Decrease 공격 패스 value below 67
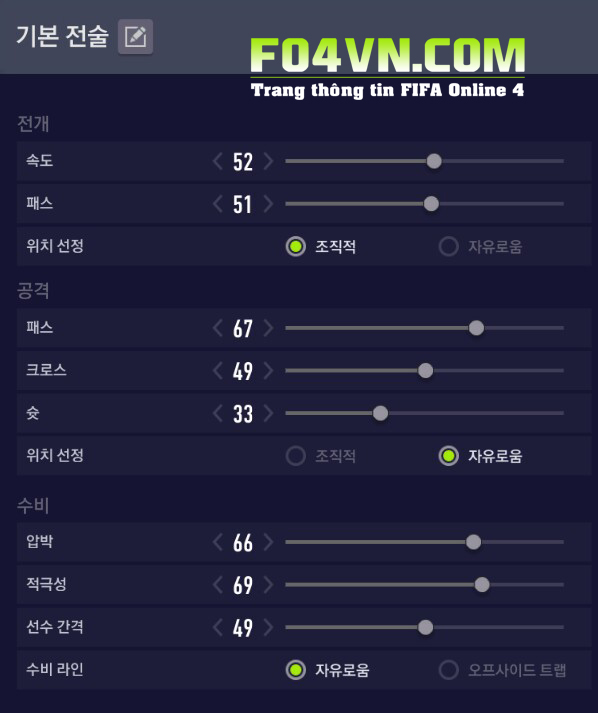This screenshot has width=598, height=713. 218,328
